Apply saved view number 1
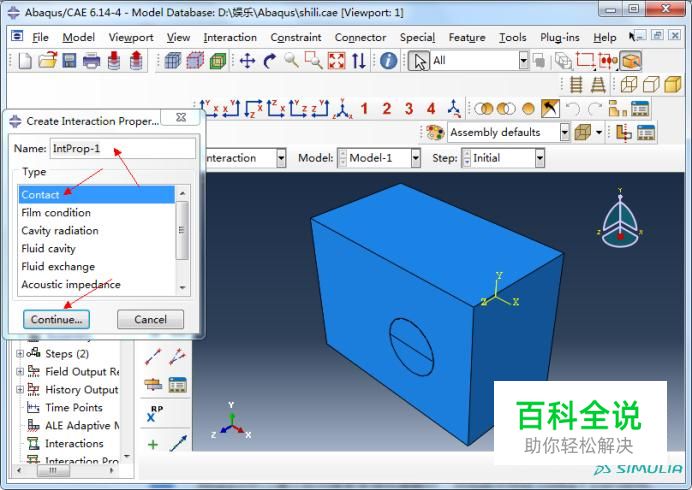The width and height of the screenshot is (692, 490). coord(364,109)
